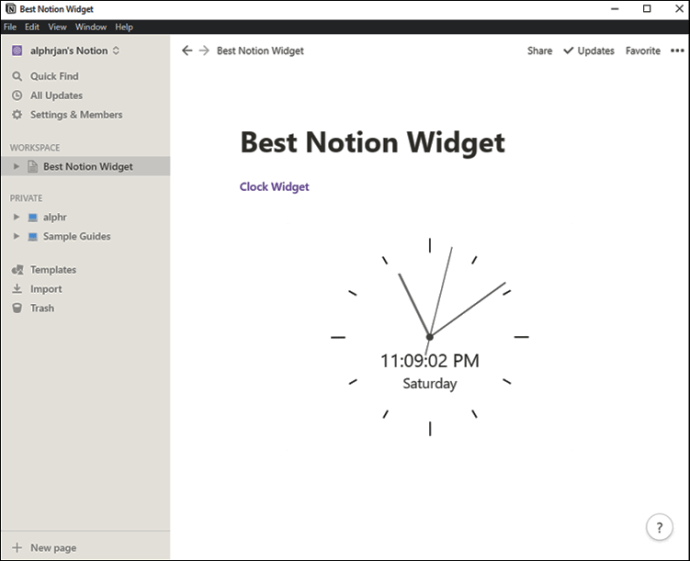Click the Saturday label in clock widget

[x=430, y=384]
